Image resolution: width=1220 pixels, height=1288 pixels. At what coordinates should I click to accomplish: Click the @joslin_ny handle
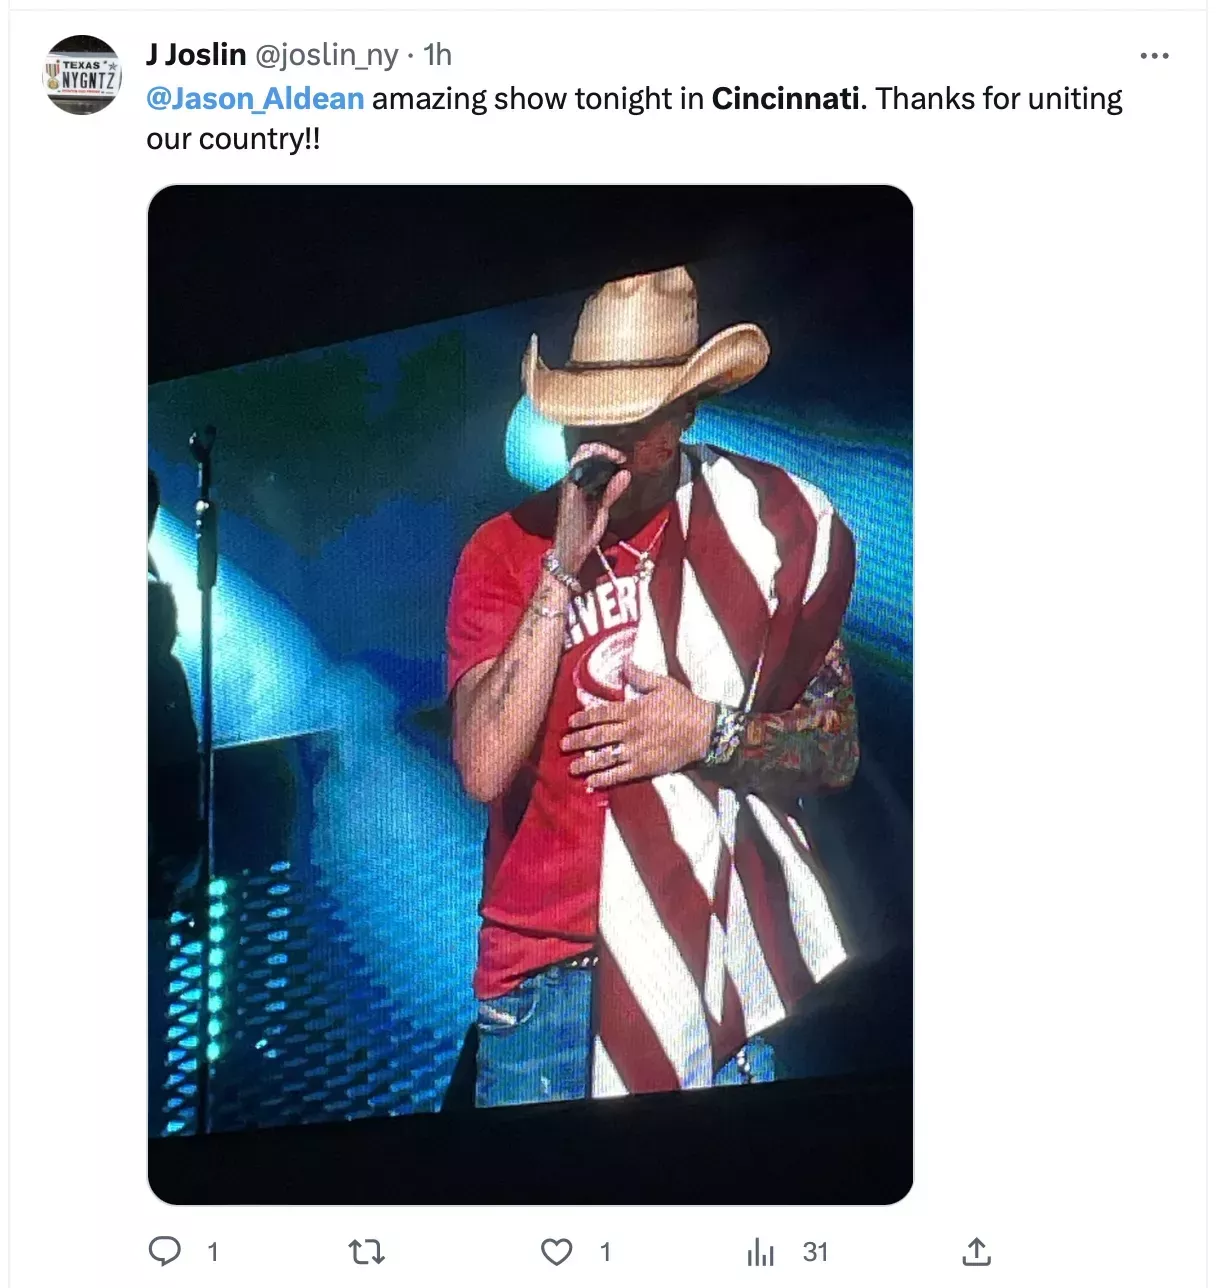pyautogui.click(x=327, y=54)
